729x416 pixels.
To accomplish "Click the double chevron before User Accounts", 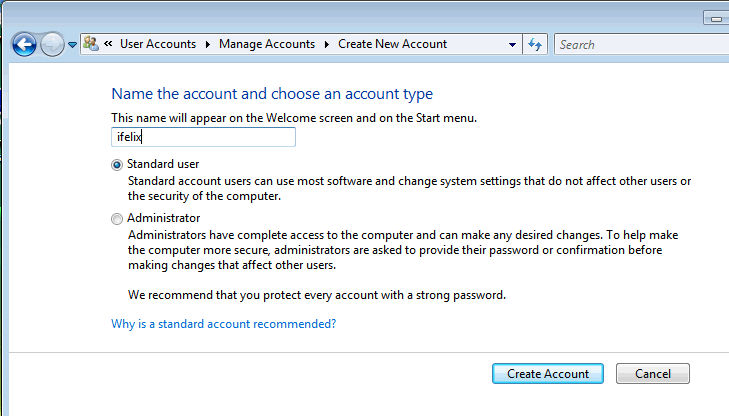I will pos(108,44).
